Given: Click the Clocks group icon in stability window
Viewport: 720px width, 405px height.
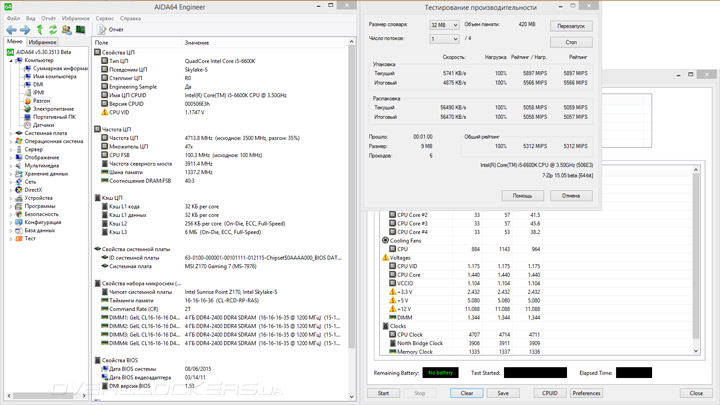Looking at the screenshot, I should tap(385, 326).
